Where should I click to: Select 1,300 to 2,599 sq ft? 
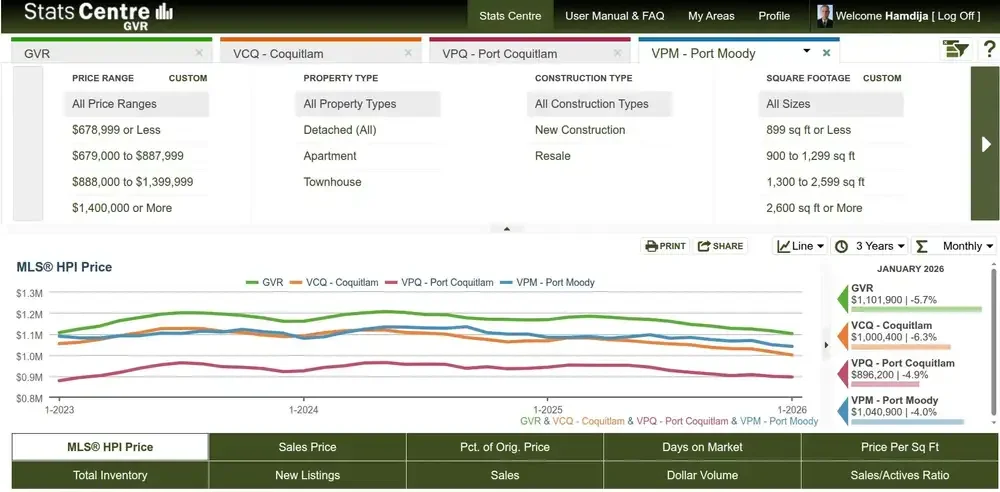click(831, 182)
